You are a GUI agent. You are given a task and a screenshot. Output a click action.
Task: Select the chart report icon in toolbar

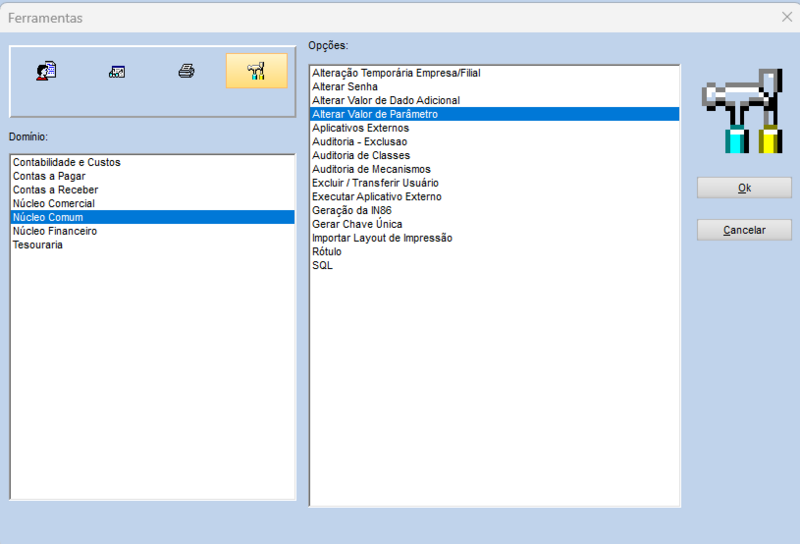pos(117,71)
